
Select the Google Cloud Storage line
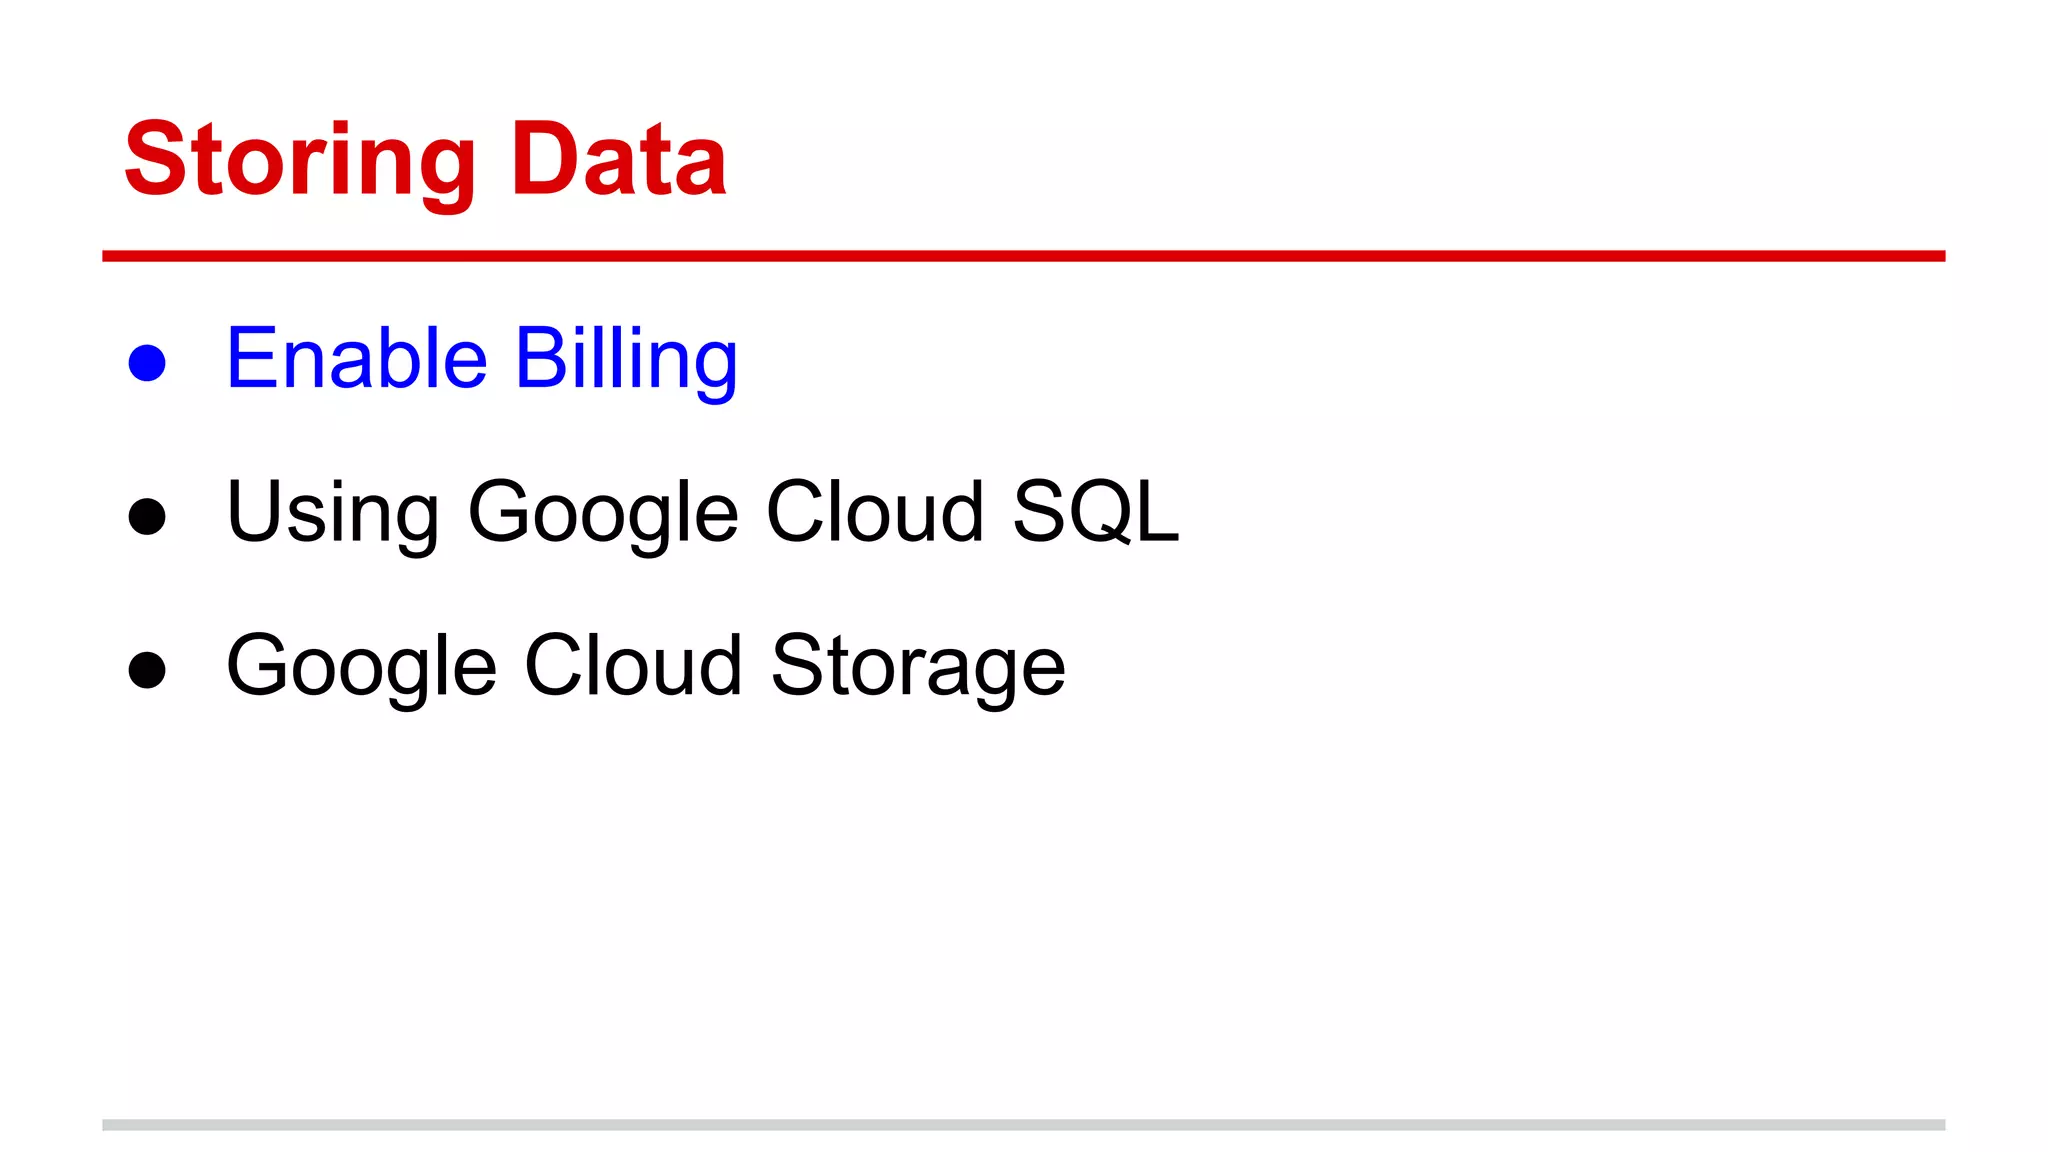coord(646,667)
